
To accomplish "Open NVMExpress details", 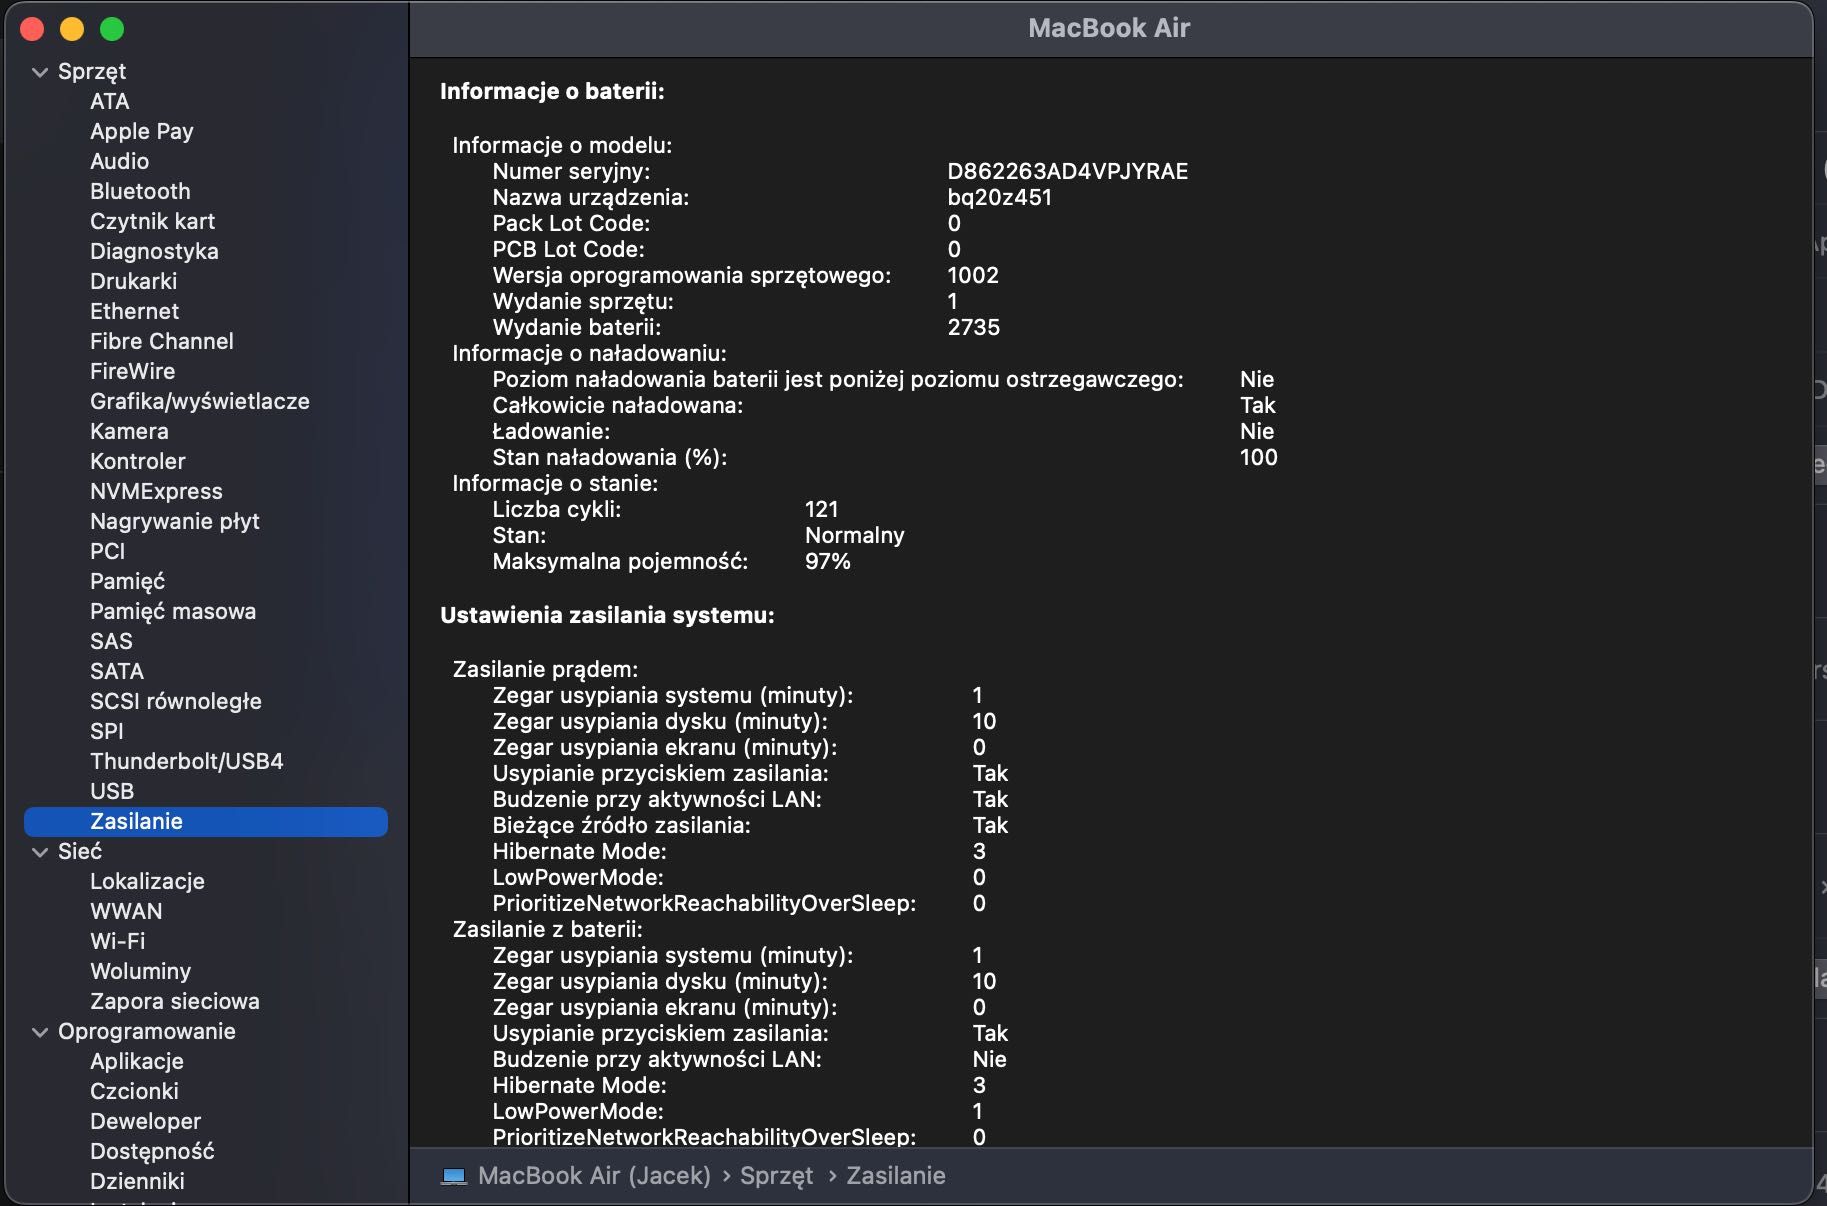I will pos(156,491).
